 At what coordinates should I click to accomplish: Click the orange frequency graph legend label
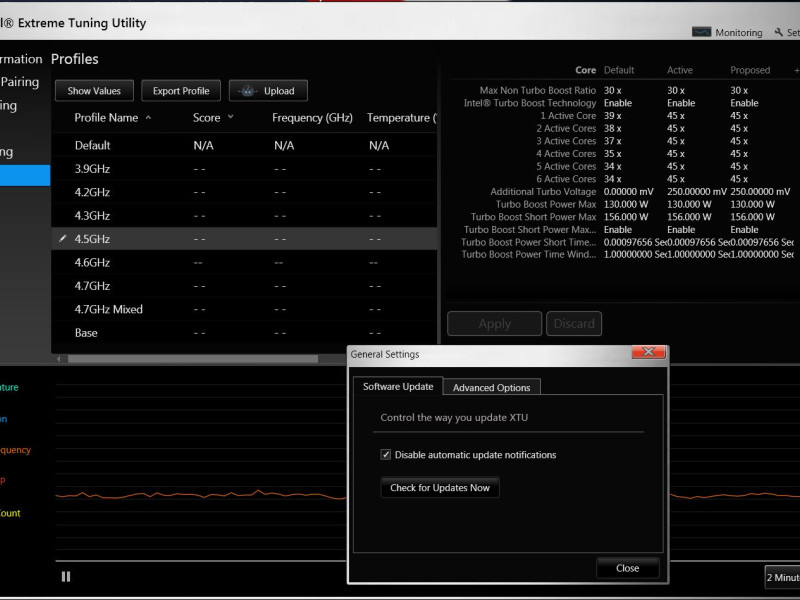pos(15,450)
